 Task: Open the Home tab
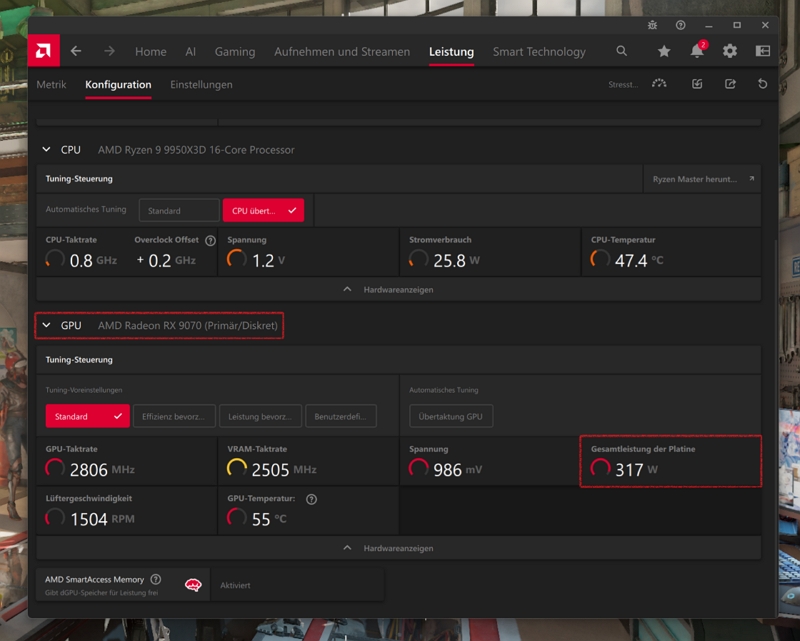coord(151,52)
